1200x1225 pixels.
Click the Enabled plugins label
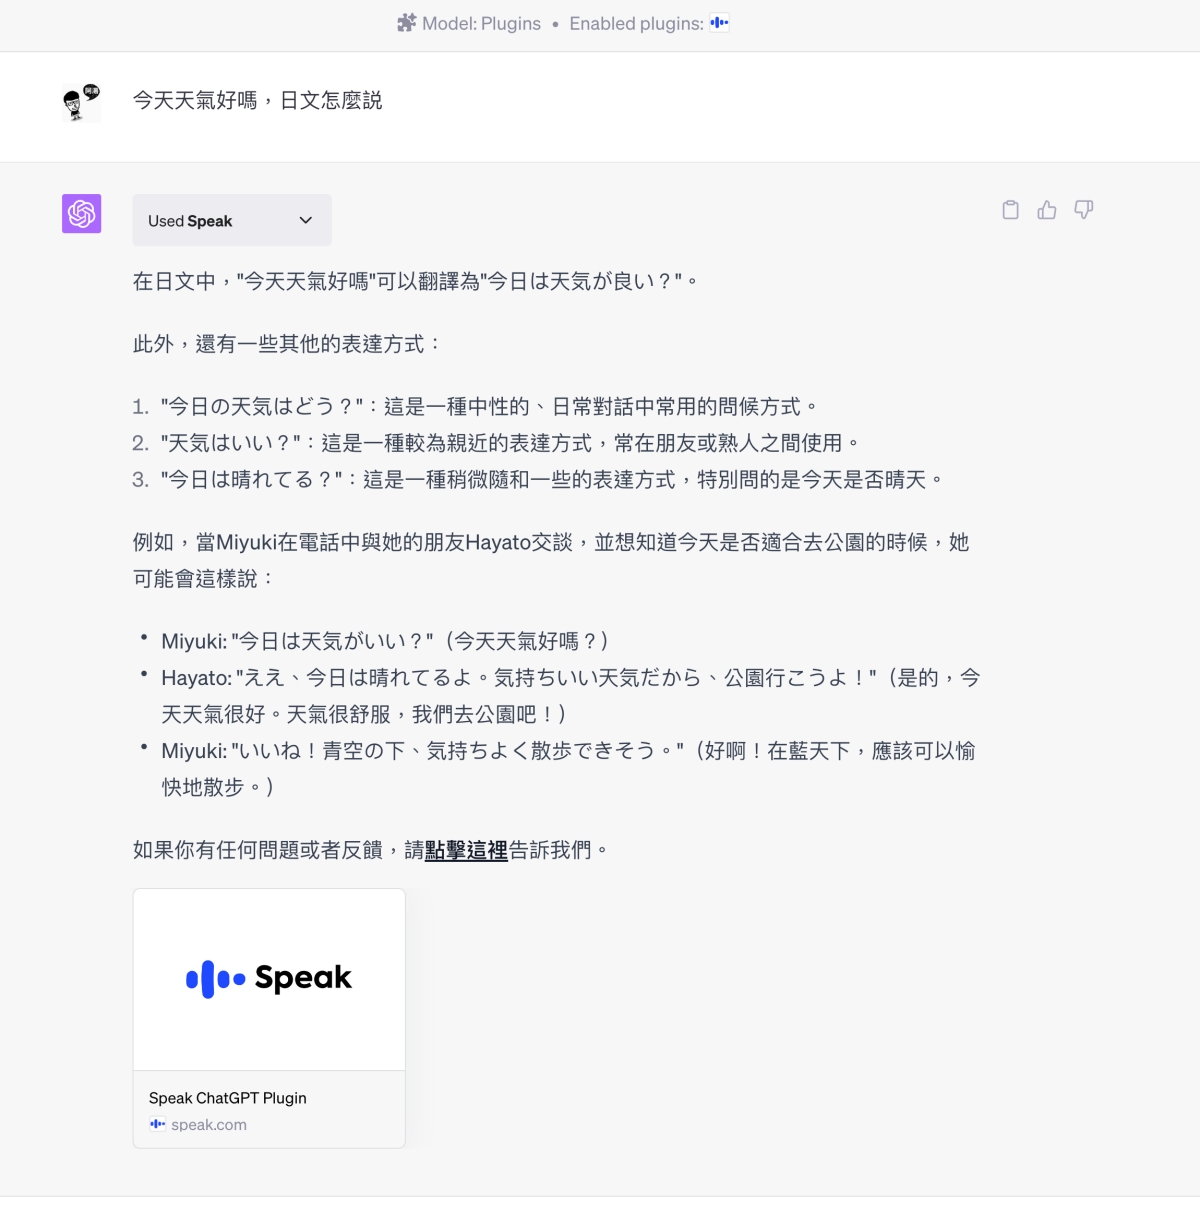click(x=637, y=23)
